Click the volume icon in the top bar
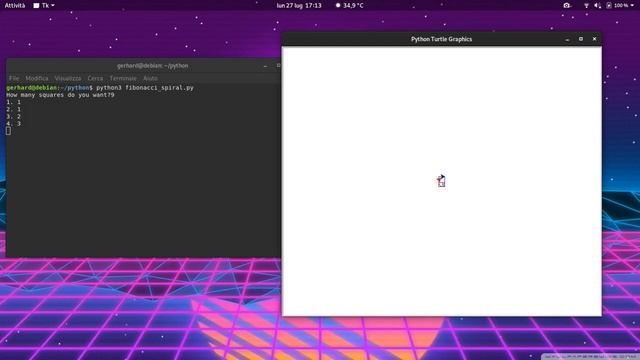Image resolution: width=640 pixels, height=360 pixels. 597,5
